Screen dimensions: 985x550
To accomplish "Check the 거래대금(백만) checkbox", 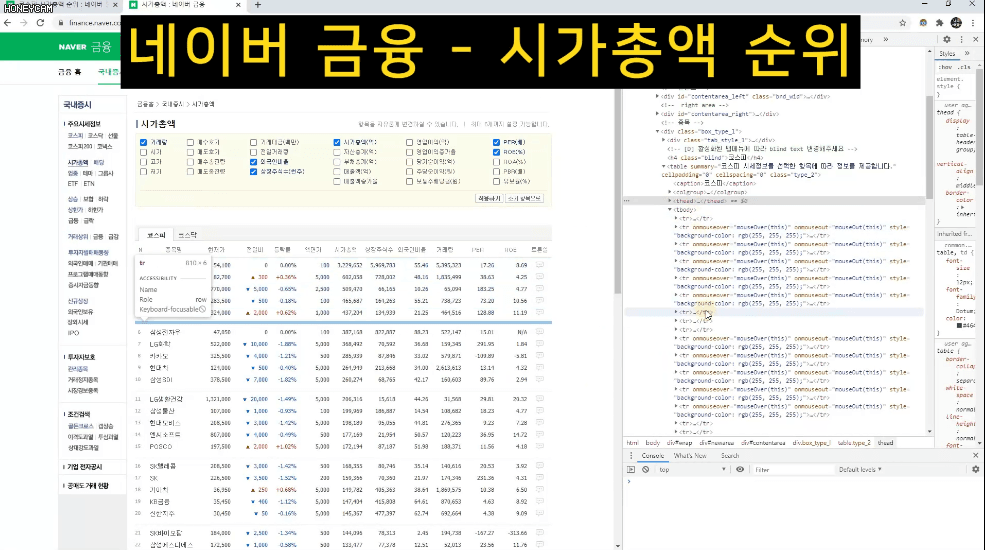I will click(253, 143).
